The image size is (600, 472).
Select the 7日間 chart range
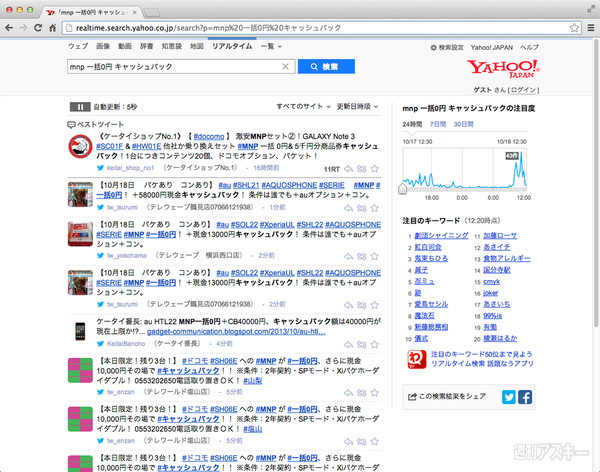point(438,124)
